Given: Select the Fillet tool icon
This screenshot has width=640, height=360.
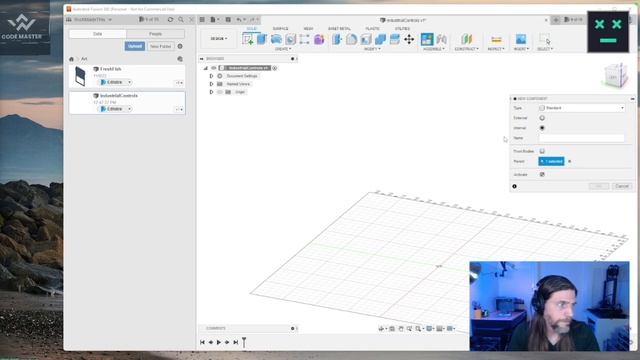Looking at the screenshot, I should 351,39.
